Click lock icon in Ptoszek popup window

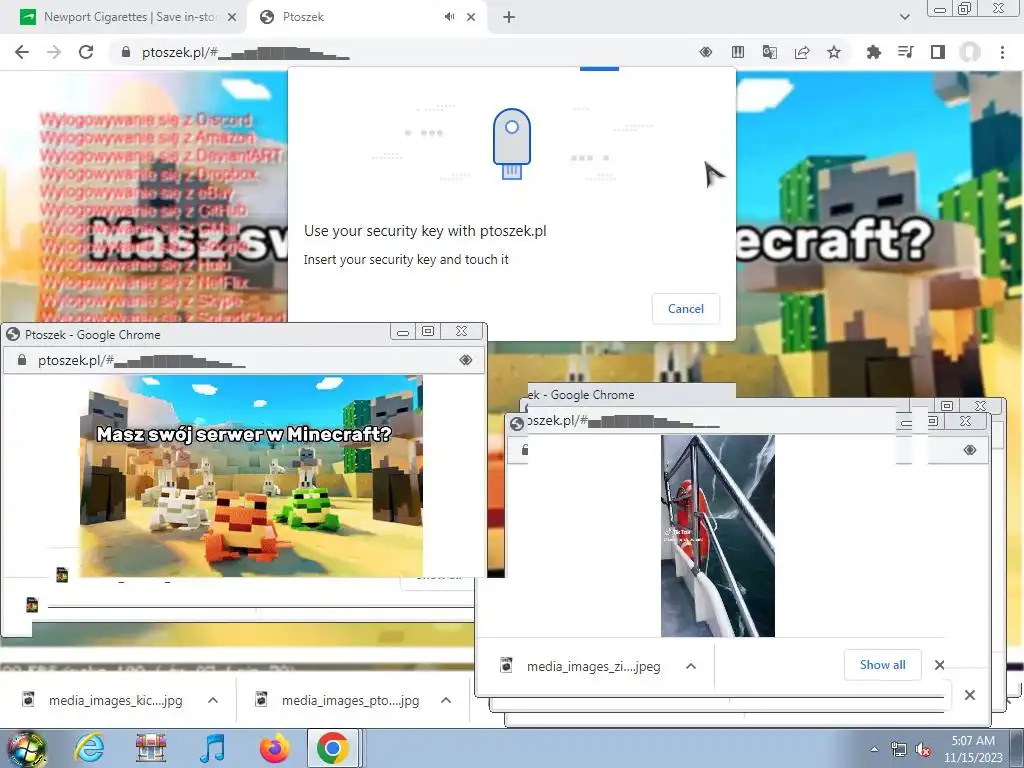pos(22,360)
